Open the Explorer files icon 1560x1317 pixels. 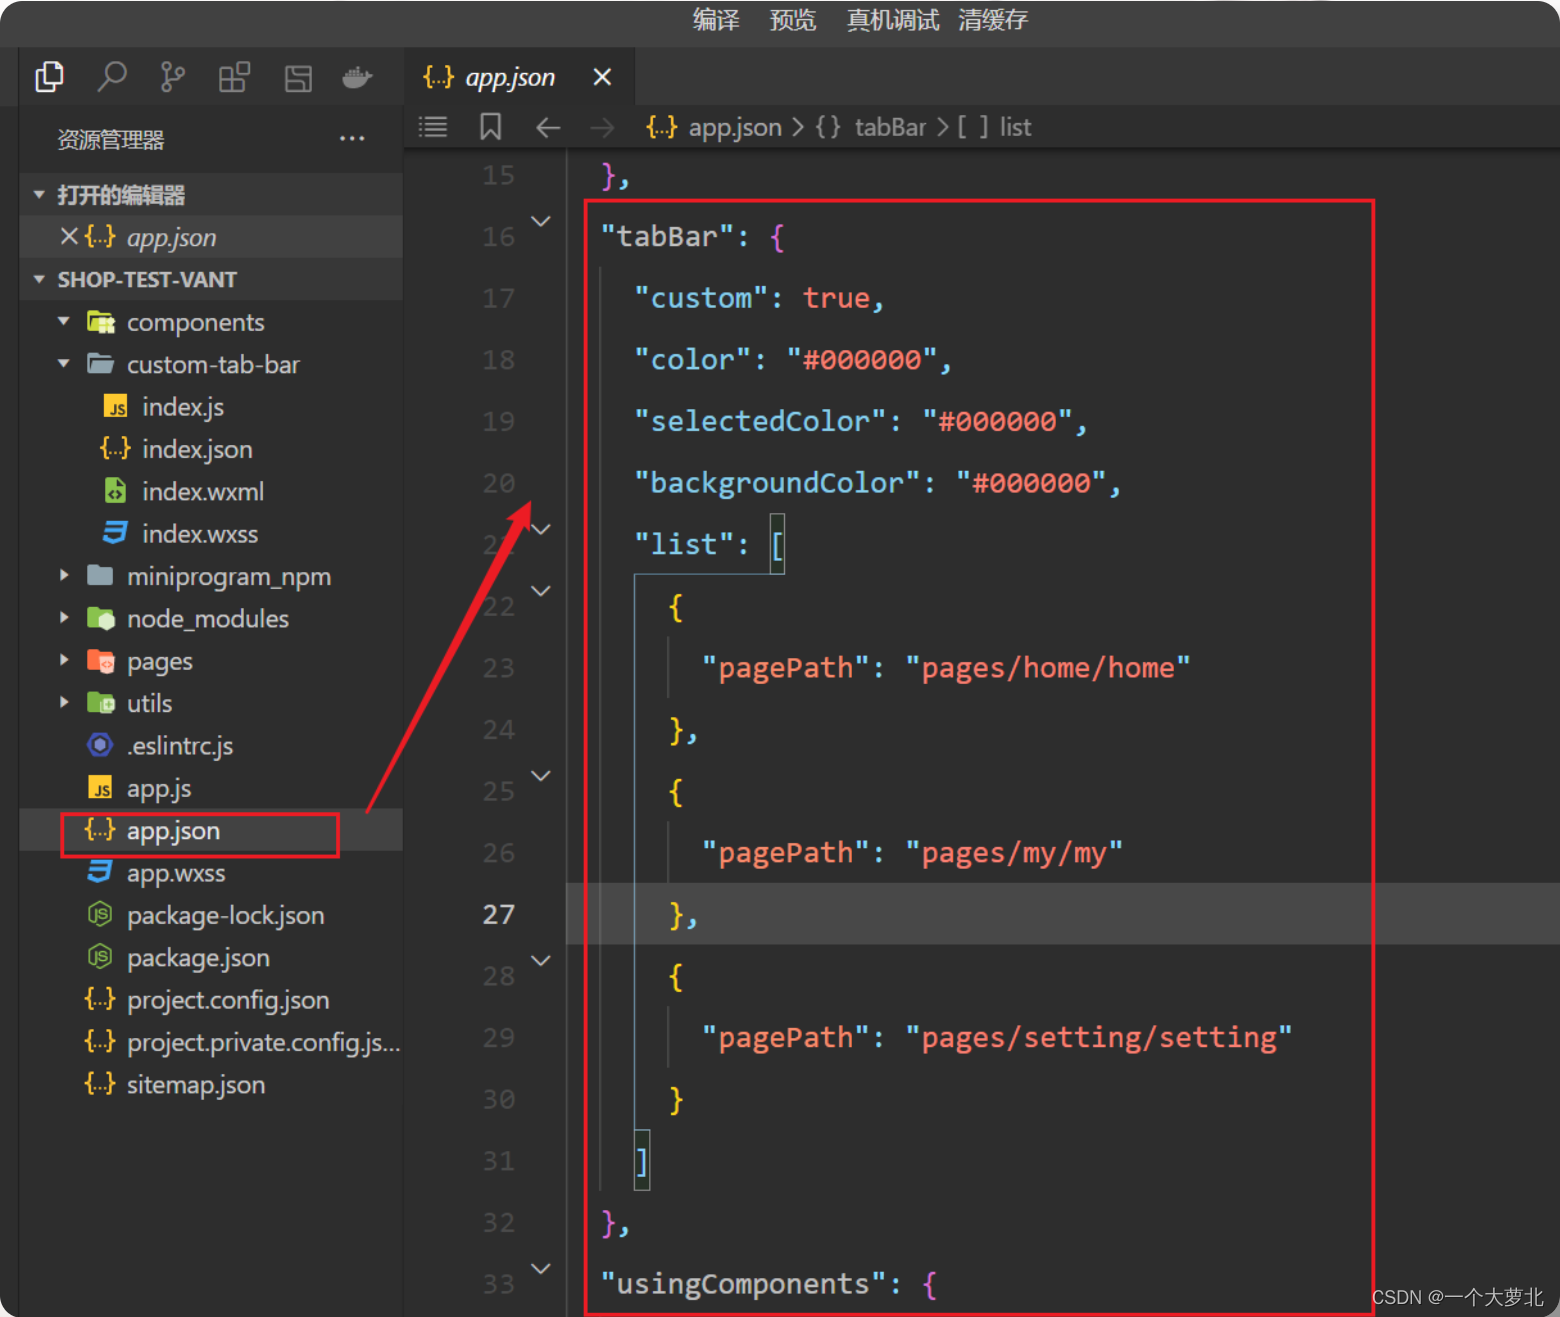click(49, 77)
